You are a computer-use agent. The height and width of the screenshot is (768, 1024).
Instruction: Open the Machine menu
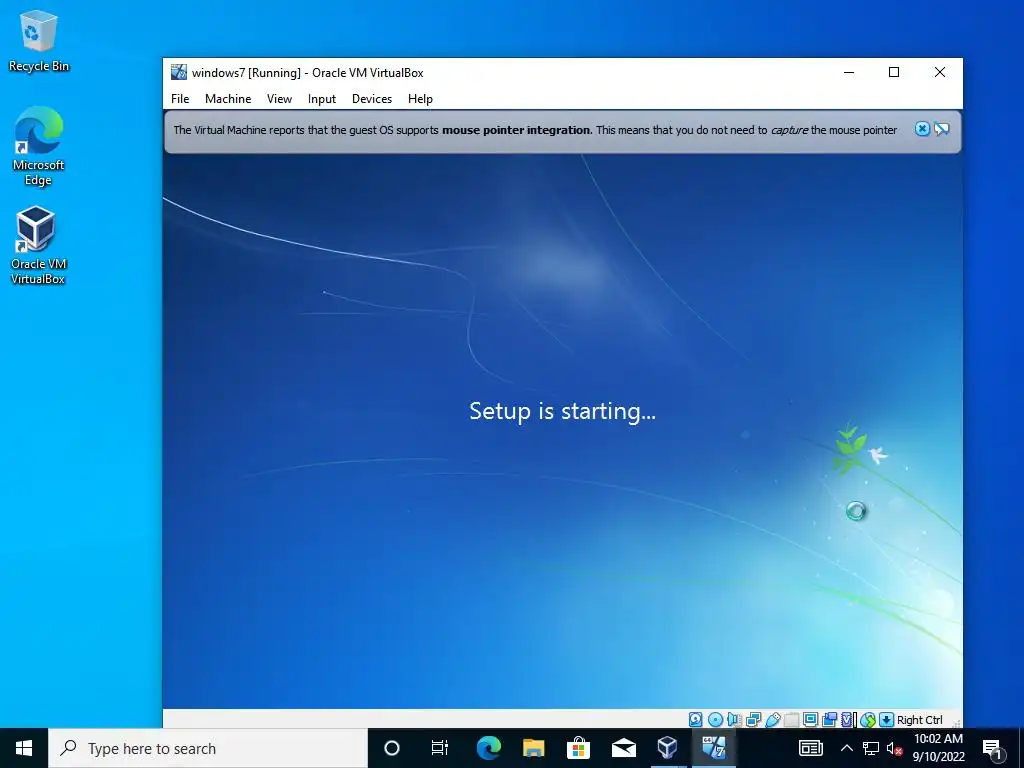[x=228, y=99]
